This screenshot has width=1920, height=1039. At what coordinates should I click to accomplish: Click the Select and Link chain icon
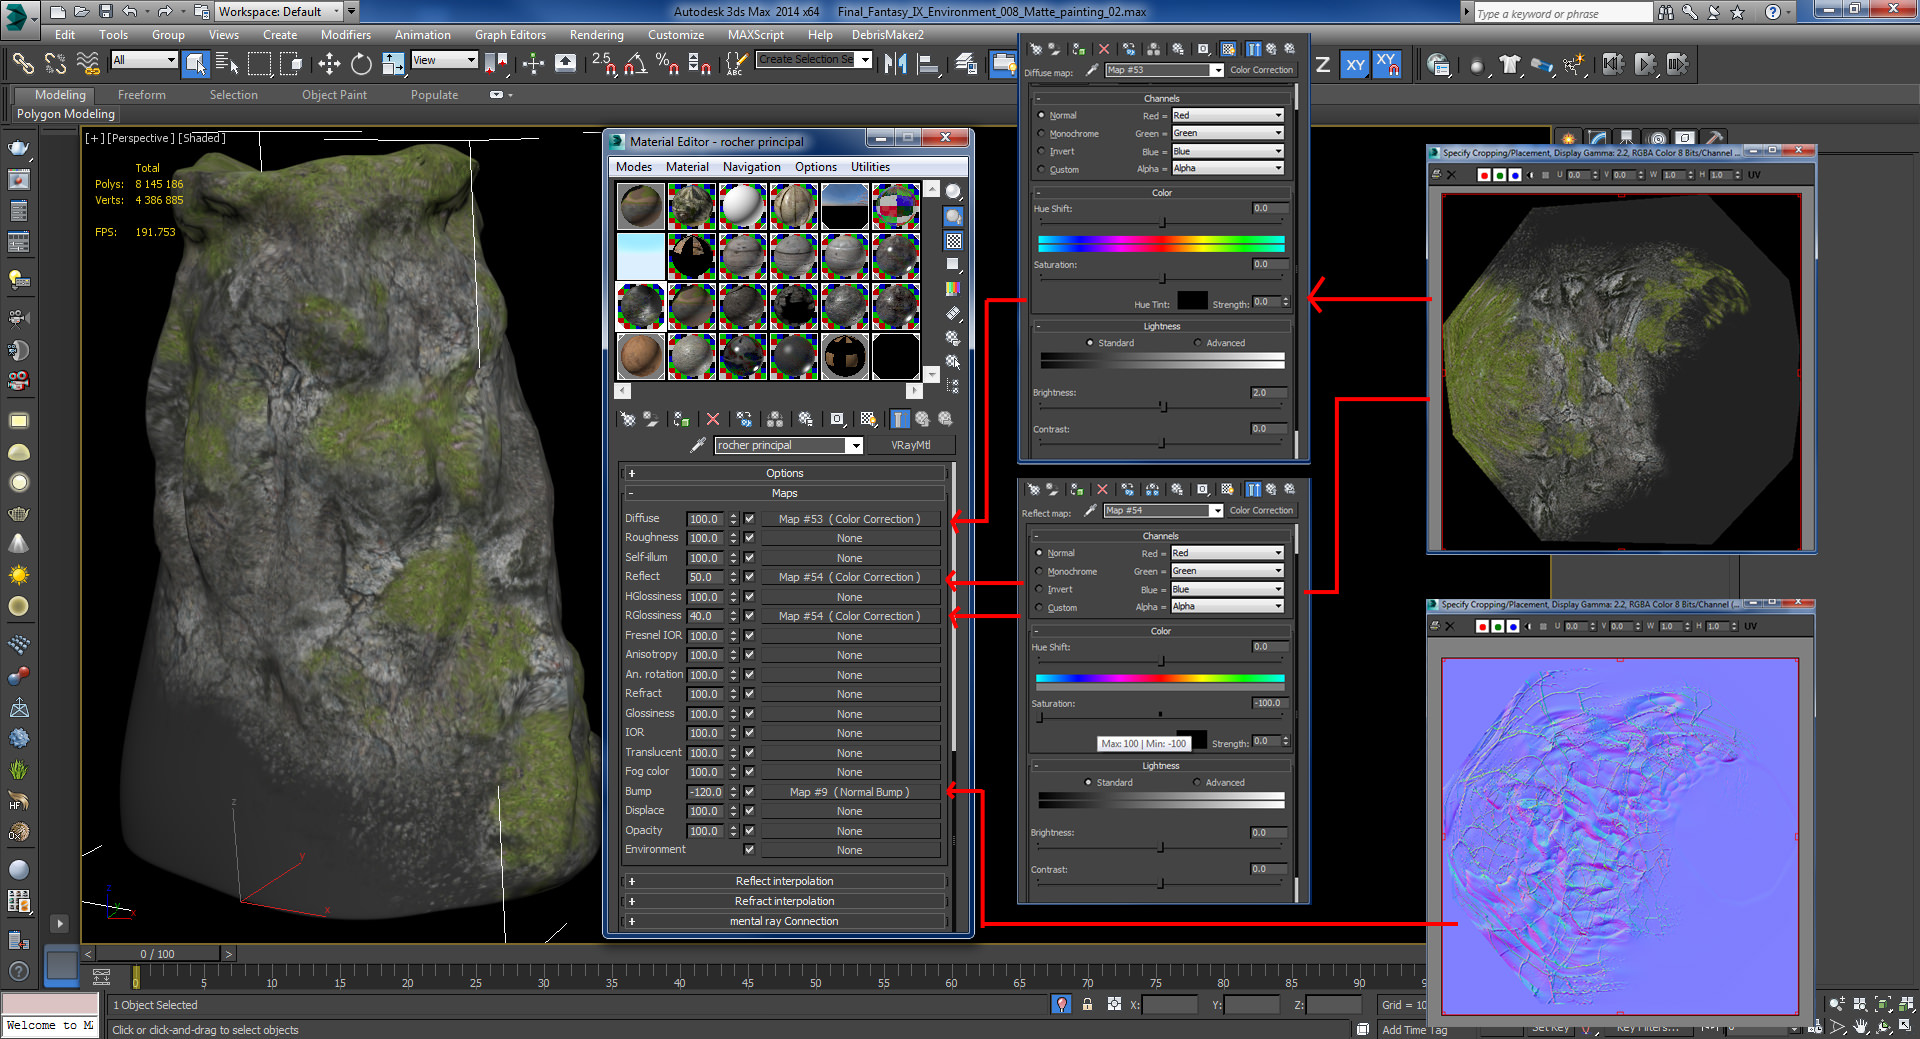(x=22, y=65)
